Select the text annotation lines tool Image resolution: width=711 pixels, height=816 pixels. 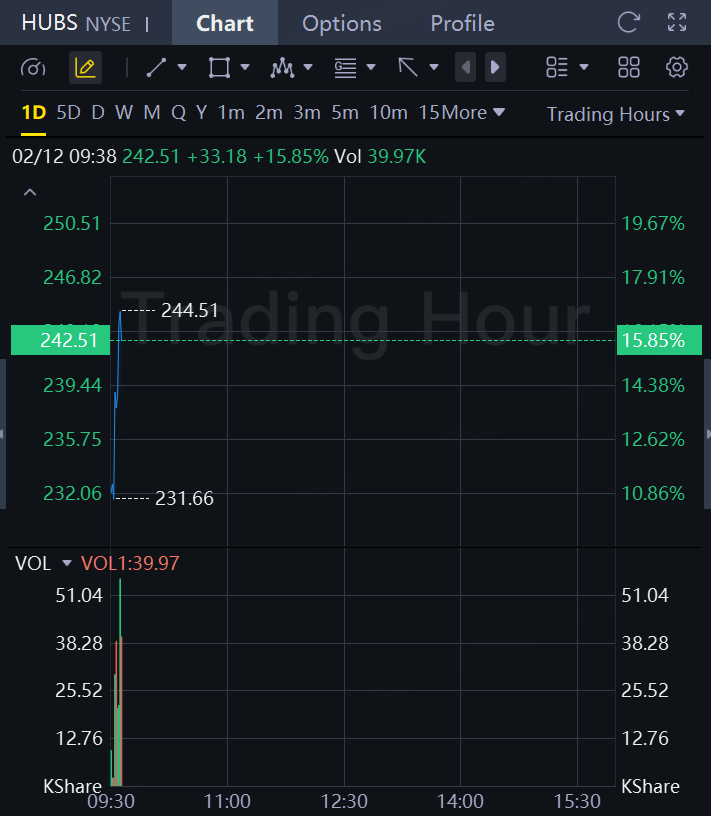tap(345, 68)
